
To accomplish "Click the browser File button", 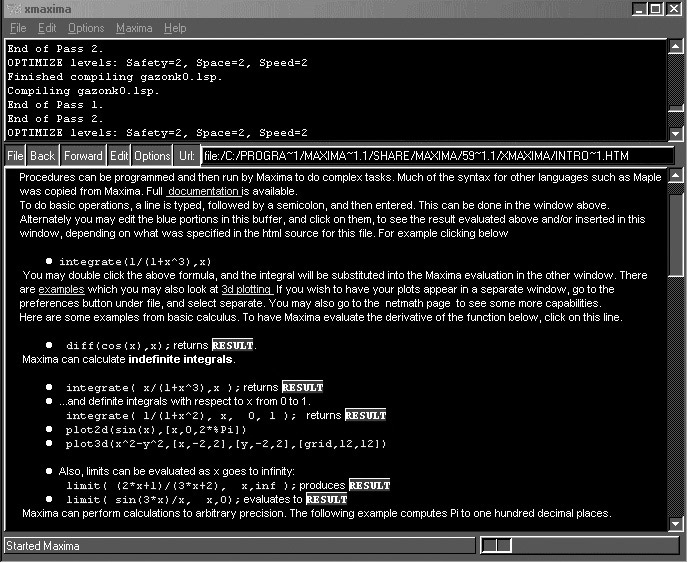I will pos(15,156).
